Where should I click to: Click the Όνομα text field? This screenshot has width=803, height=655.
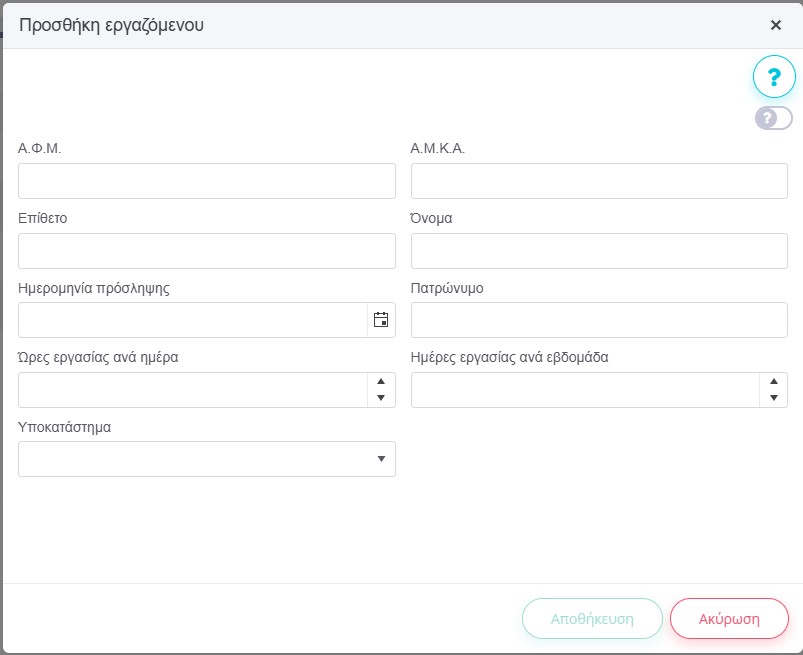[599, 251]
